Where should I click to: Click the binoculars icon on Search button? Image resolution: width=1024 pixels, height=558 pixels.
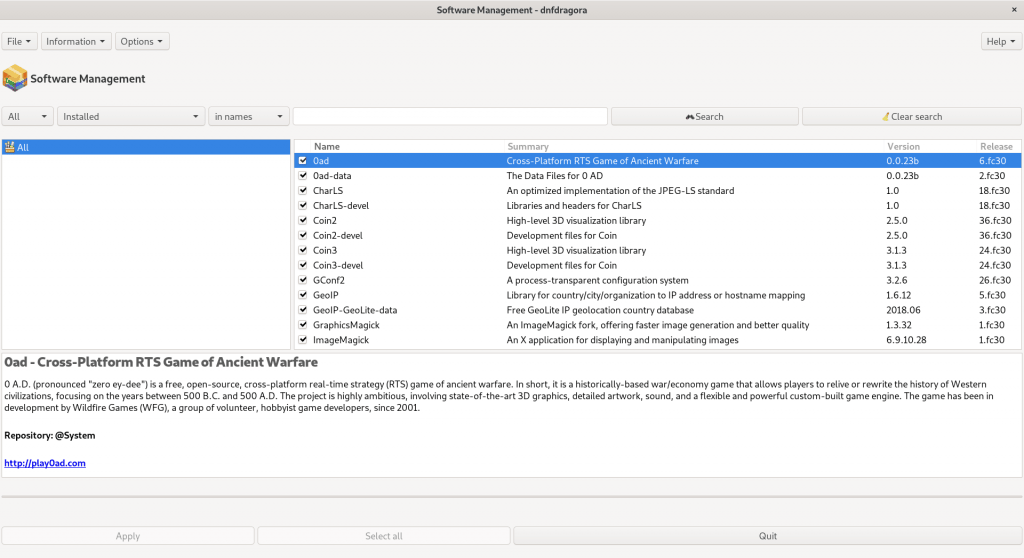pos(689,117)
